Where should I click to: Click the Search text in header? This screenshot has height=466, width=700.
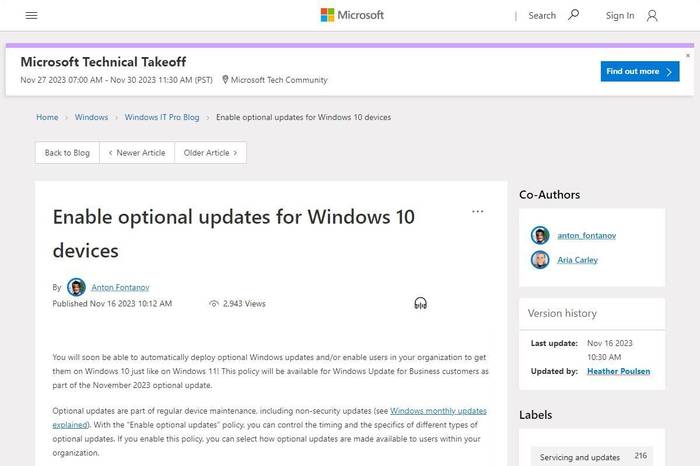pos(542,16)
